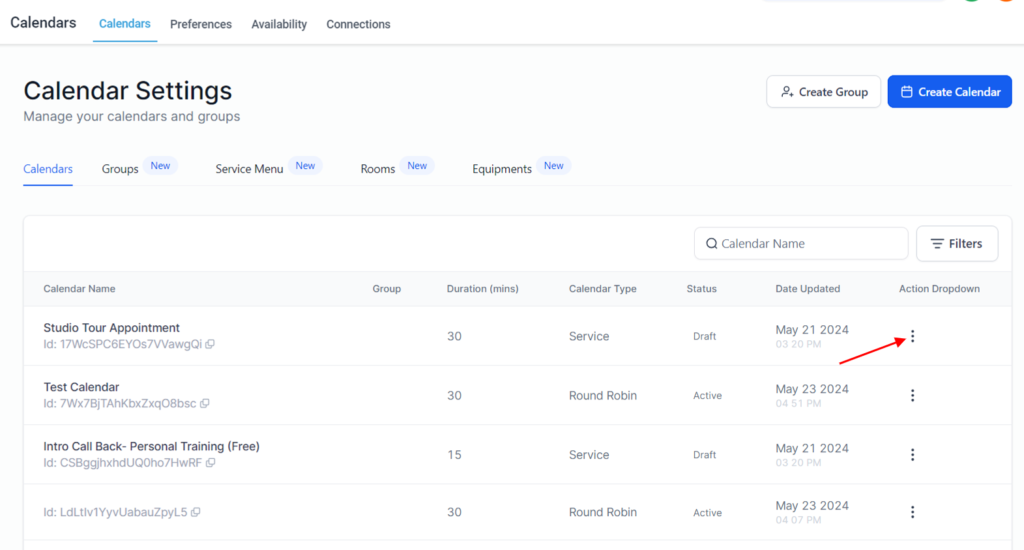This screenshot has height=550, width=1024.
Task: Copy the Studio Tour Appointment calendar ID
Action: point(210,344)
